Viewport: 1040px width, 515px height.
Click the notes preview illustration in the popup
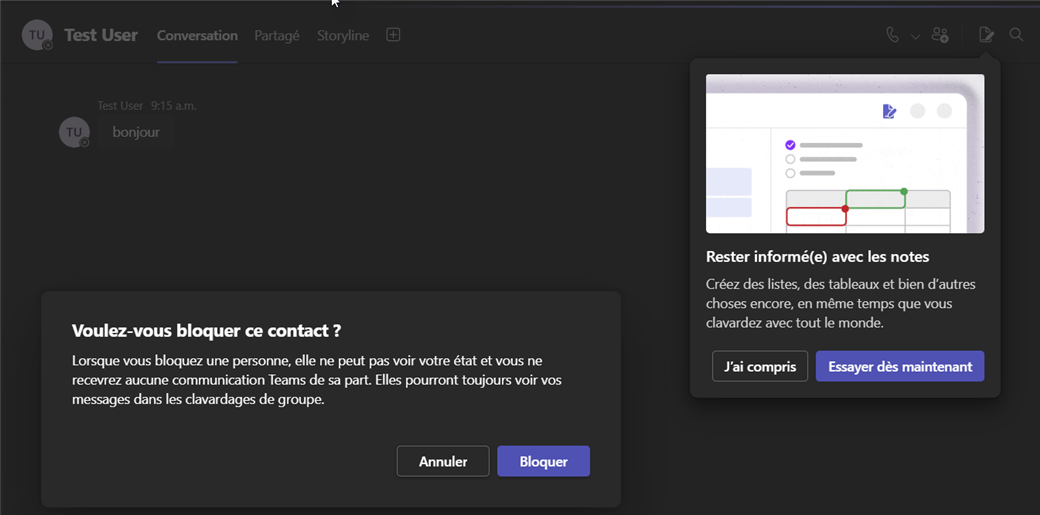pos(845,153)
